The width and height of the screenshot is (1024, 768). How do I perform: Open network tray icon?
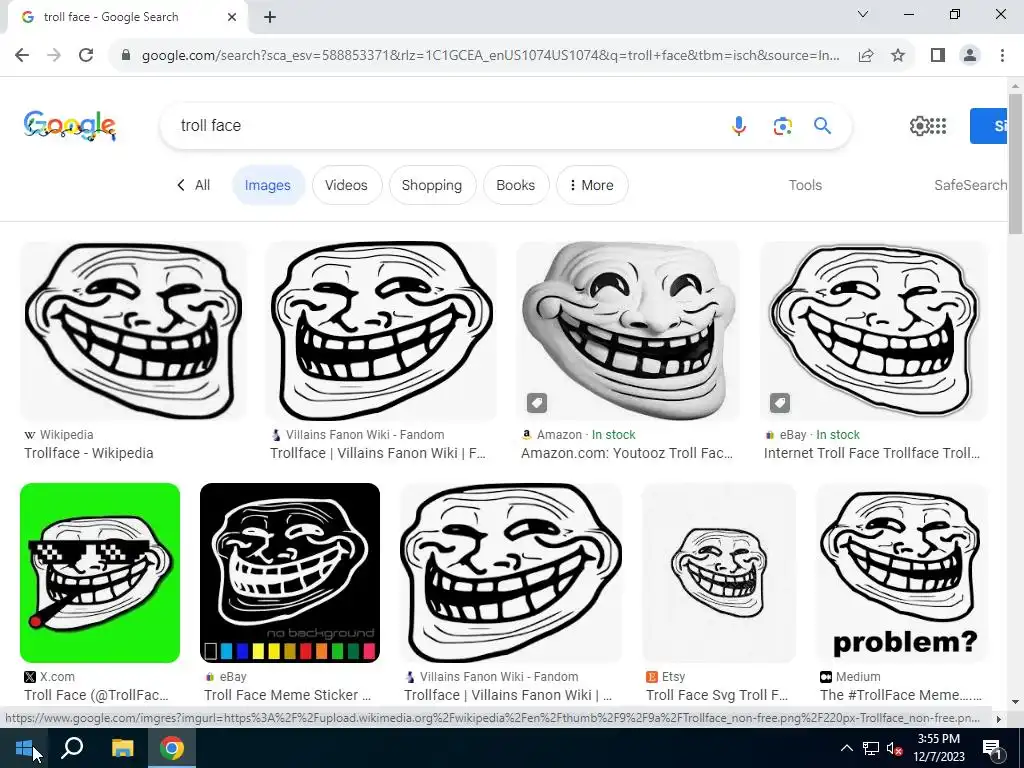871,748
